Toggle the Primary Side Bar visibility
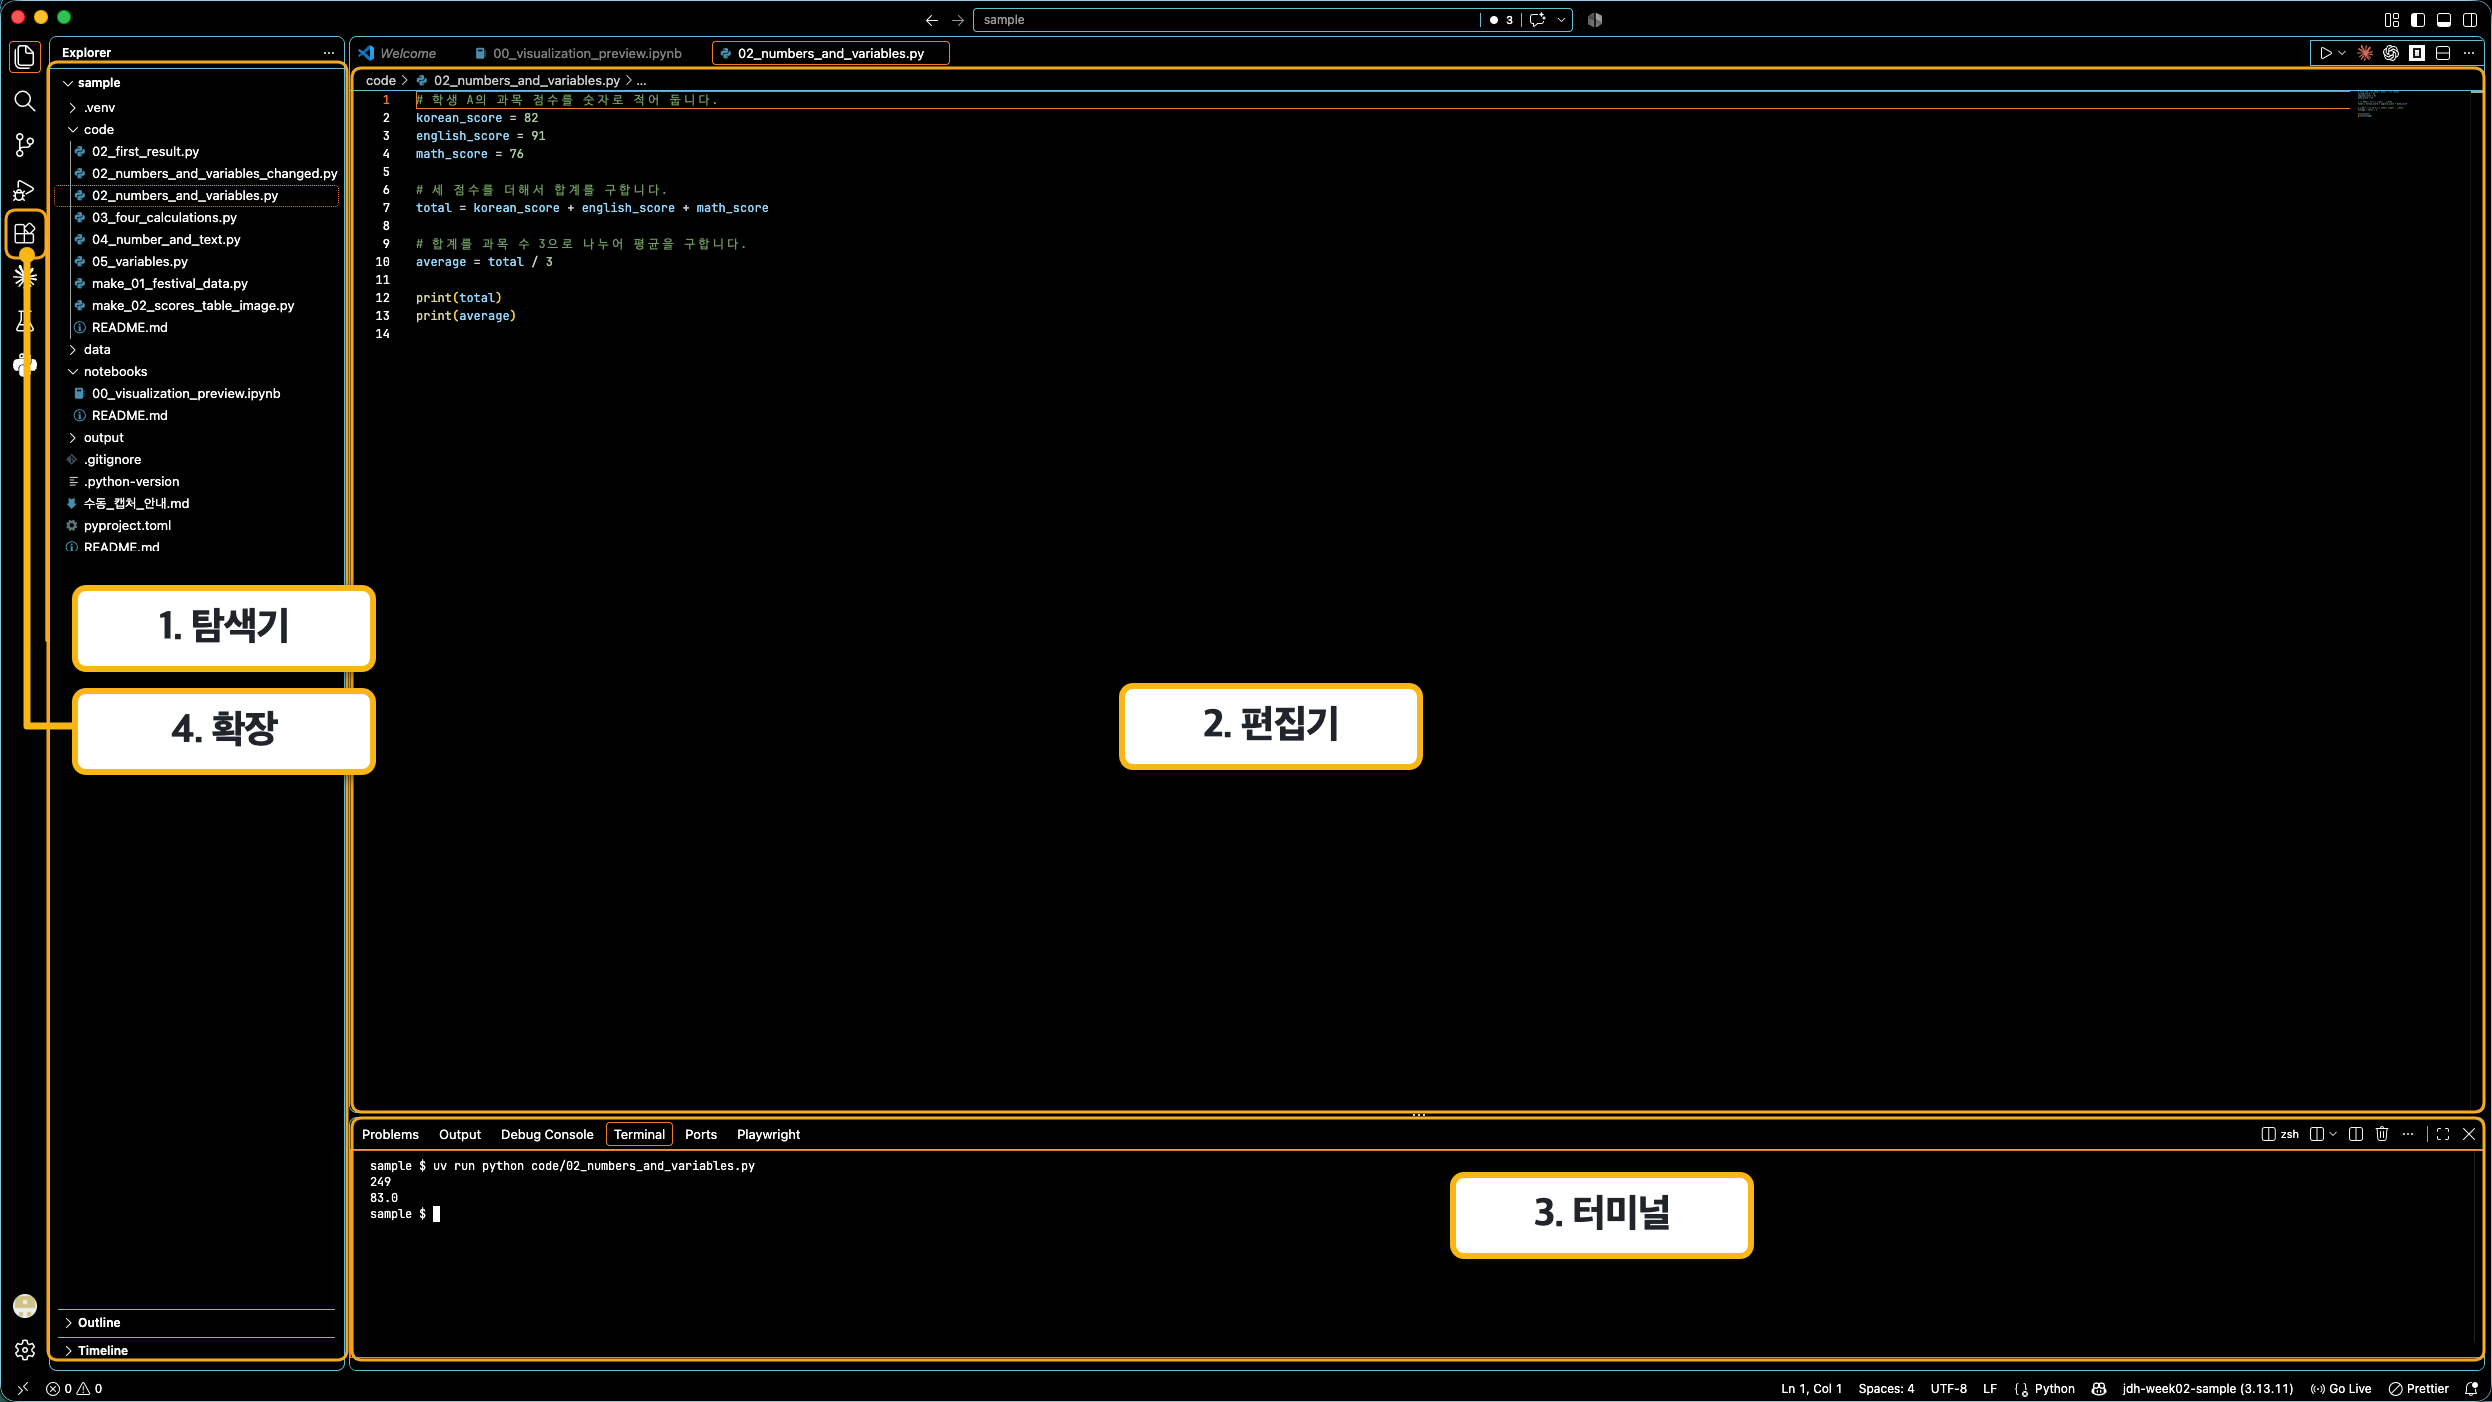This screenshot has width=2492, height=1402. [2418, 20]
